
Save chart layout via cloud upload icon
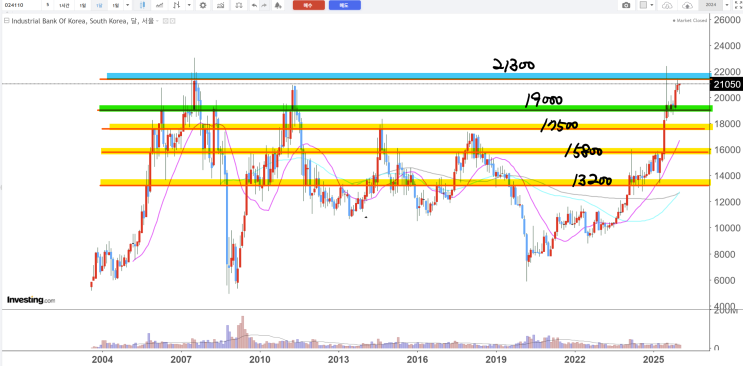687,5
